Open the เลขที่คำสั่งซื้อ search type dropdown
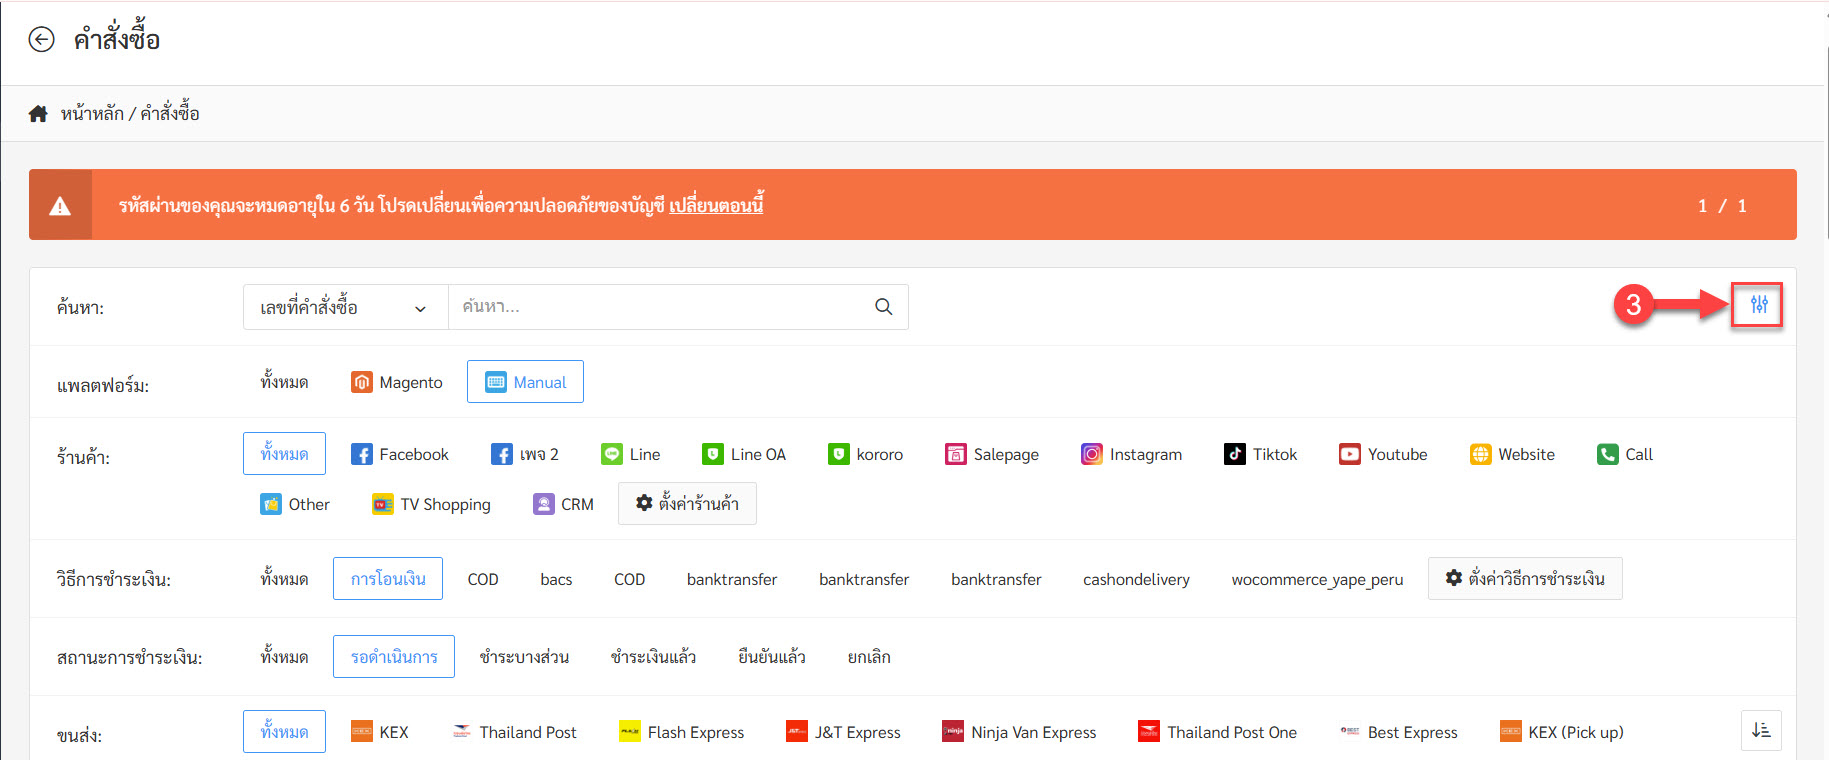Image resolution: width=1829 pixels, height=760 pixels. (x=344, y=307)
